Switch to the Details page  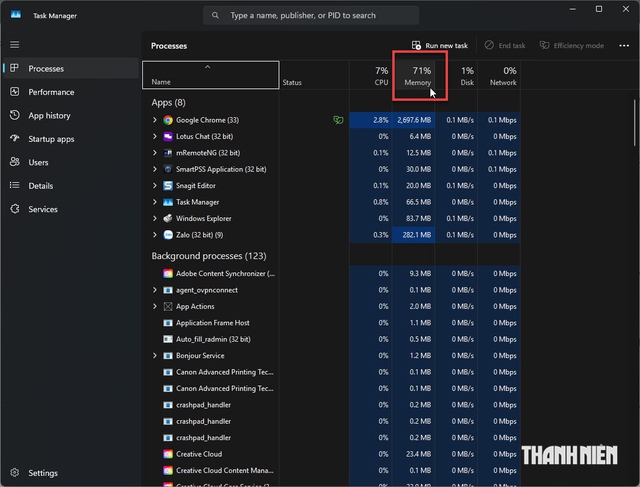(71, 186)
